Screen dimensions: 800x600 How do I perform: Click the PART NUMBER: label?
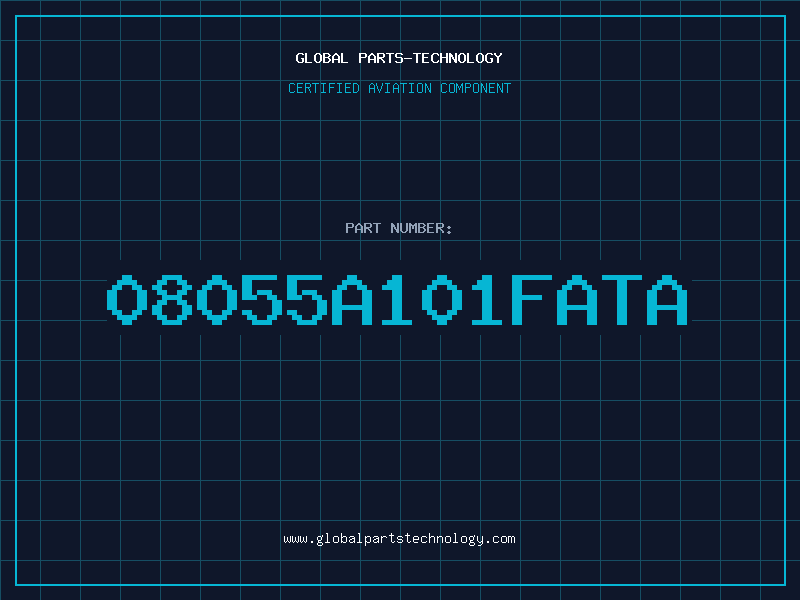(x=399, y=228)
